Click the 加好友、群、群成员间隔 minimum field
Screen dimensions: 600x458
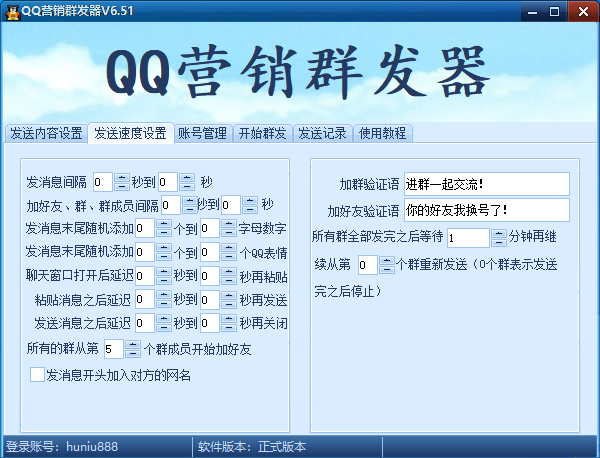(171, 205)
